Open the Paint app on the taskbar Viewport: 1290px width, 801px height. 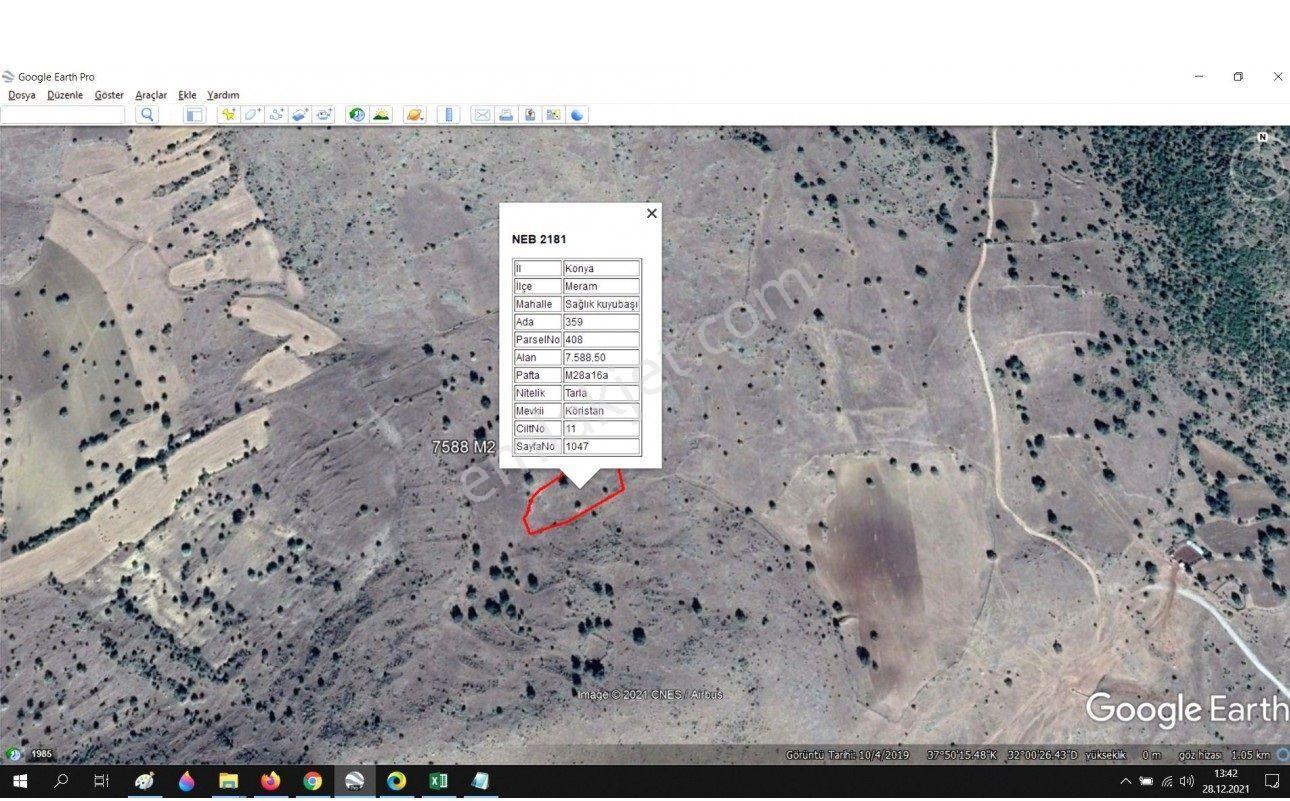tap(145, 781)
